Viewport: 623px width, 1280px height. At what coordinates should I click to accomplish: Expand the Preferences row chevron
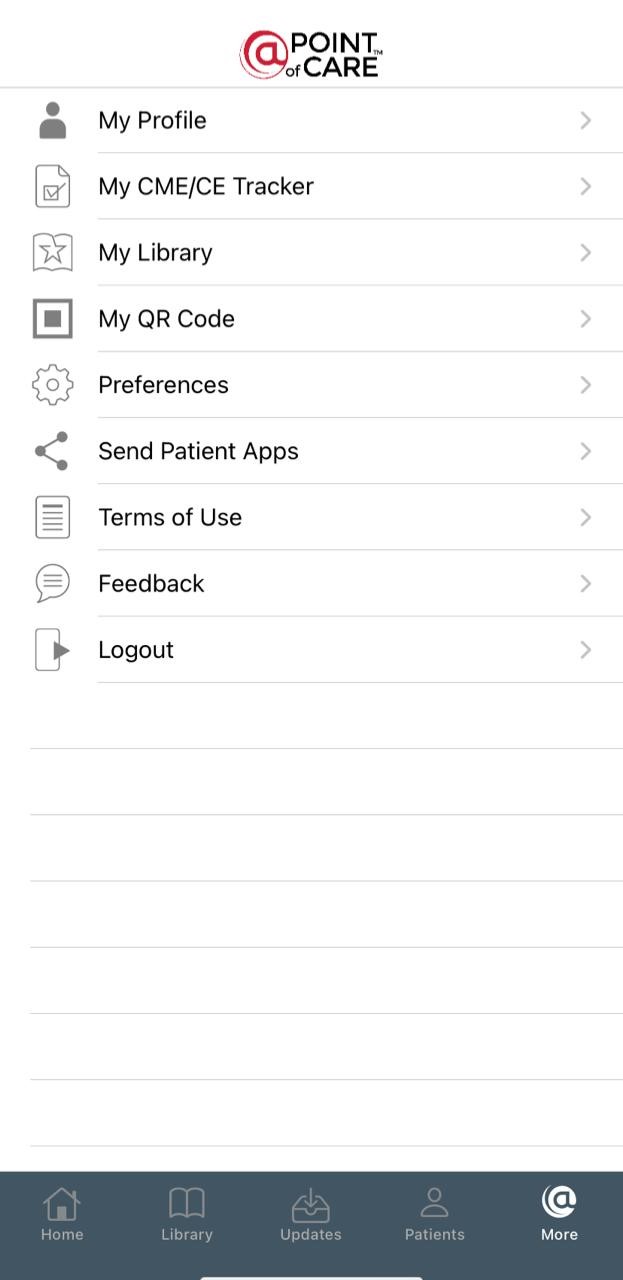(586, 385)
